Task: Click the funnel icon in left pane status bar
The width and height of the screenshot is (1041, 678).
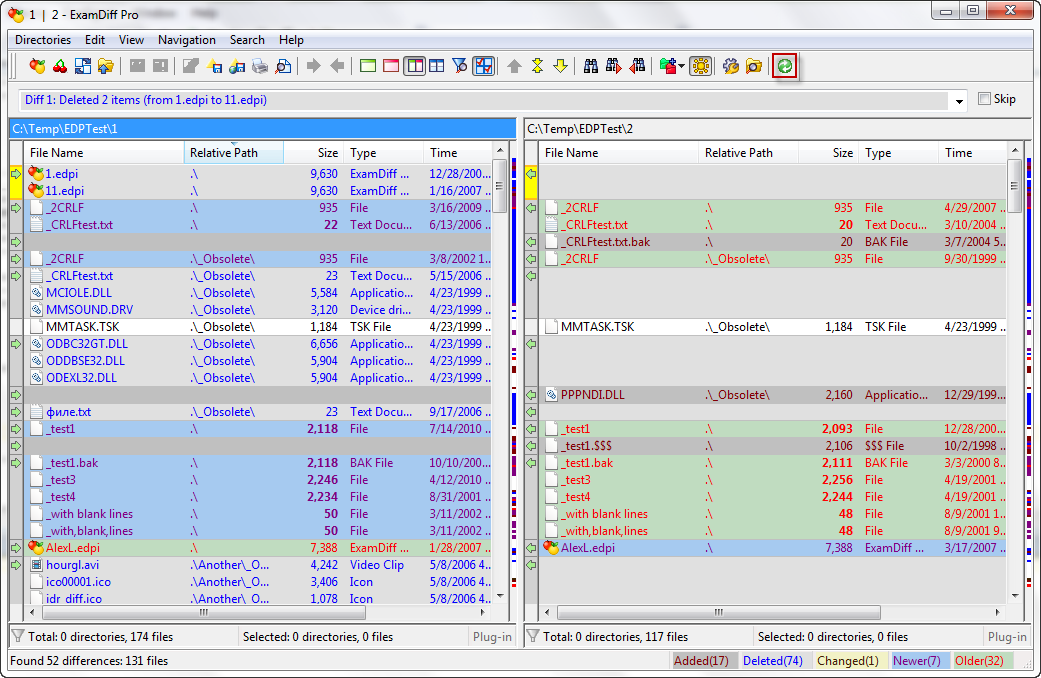Action: (x=18, y=636)
